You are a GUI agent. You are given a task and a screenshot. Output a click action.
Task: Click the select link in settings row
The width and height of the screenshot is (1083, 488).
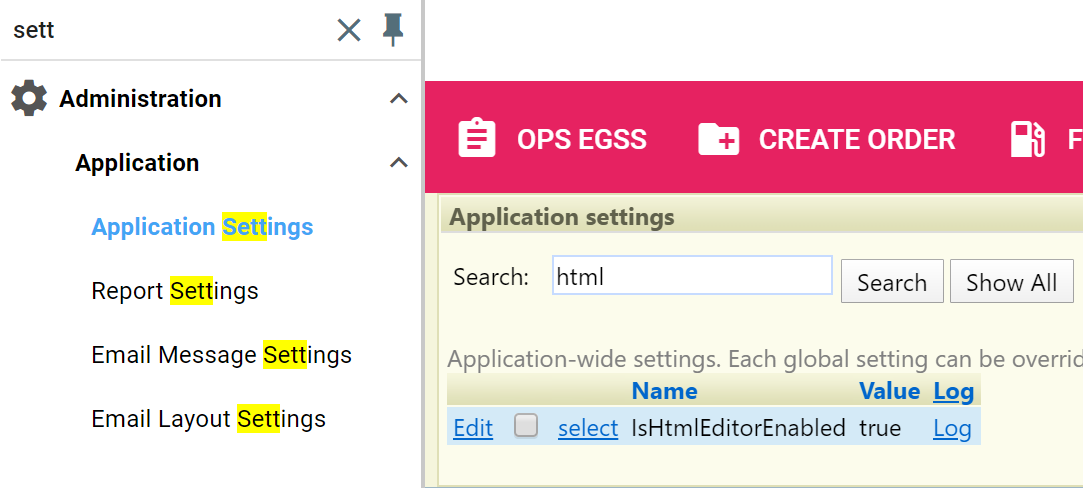[588, 428]
